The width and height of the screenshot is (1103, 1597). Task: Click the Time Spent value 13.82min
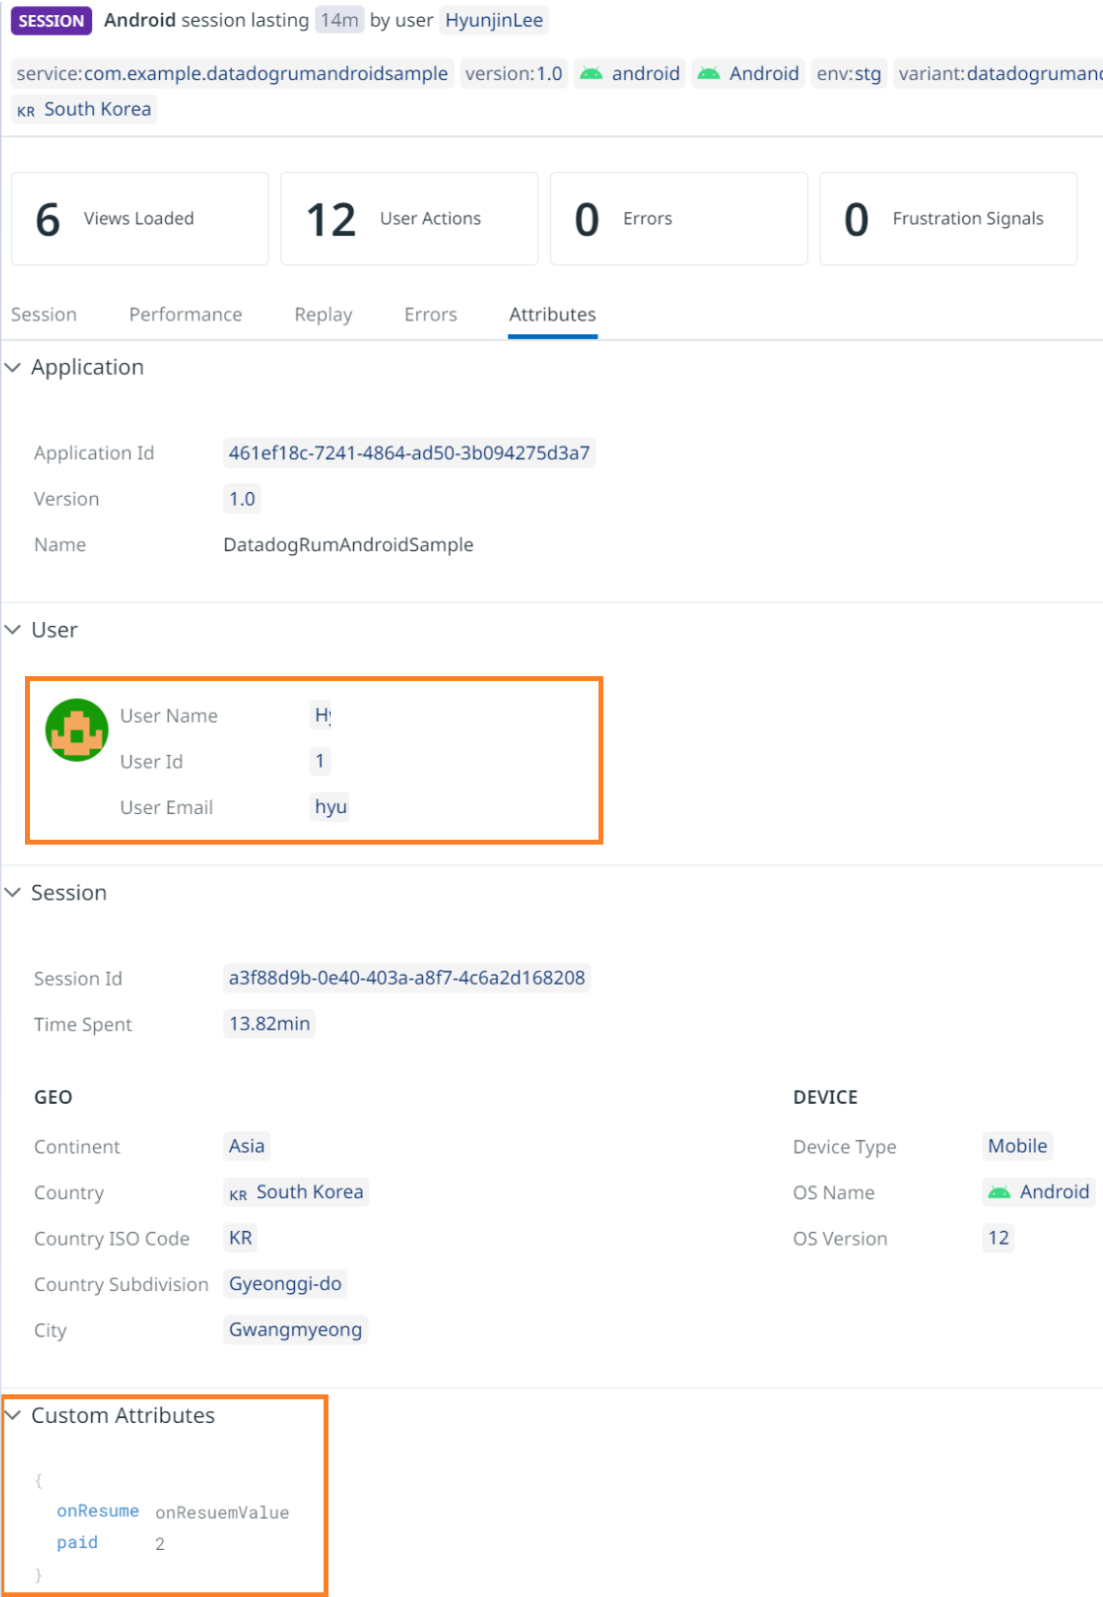pyautogui.click(x=269, y=1024)
